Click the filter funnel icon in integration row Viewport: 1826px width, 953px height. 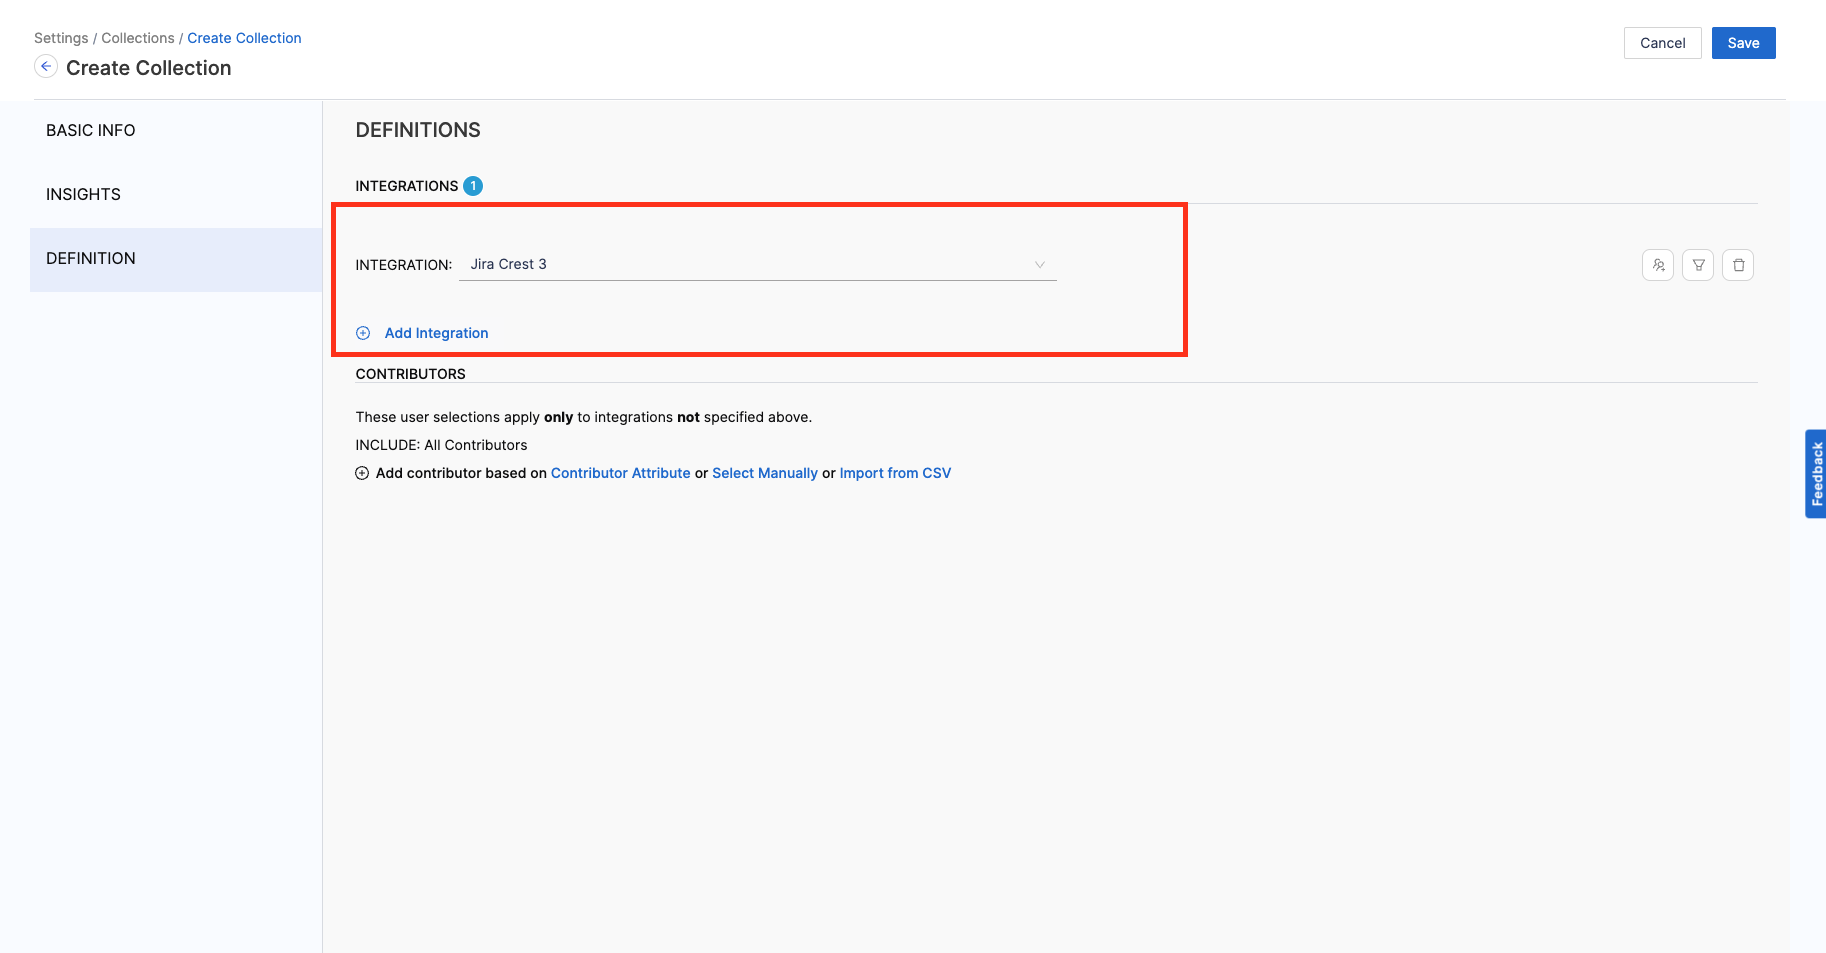pyautogui.click(x=1698, y=265)
